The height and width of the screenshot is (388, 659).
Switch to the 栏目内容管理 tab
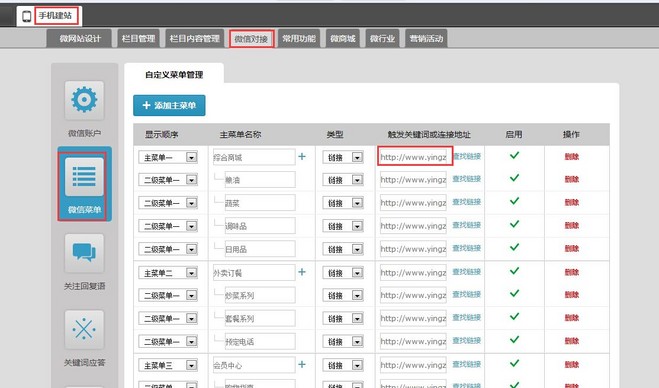click(195, 39)
